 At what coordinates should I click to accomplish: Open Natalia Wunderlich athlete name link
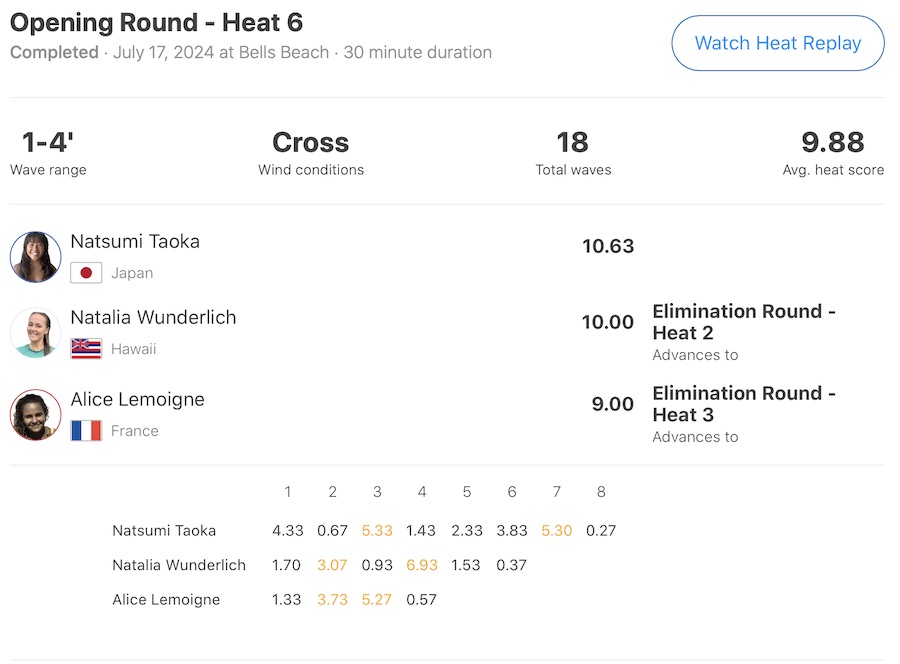coord(153,317)
